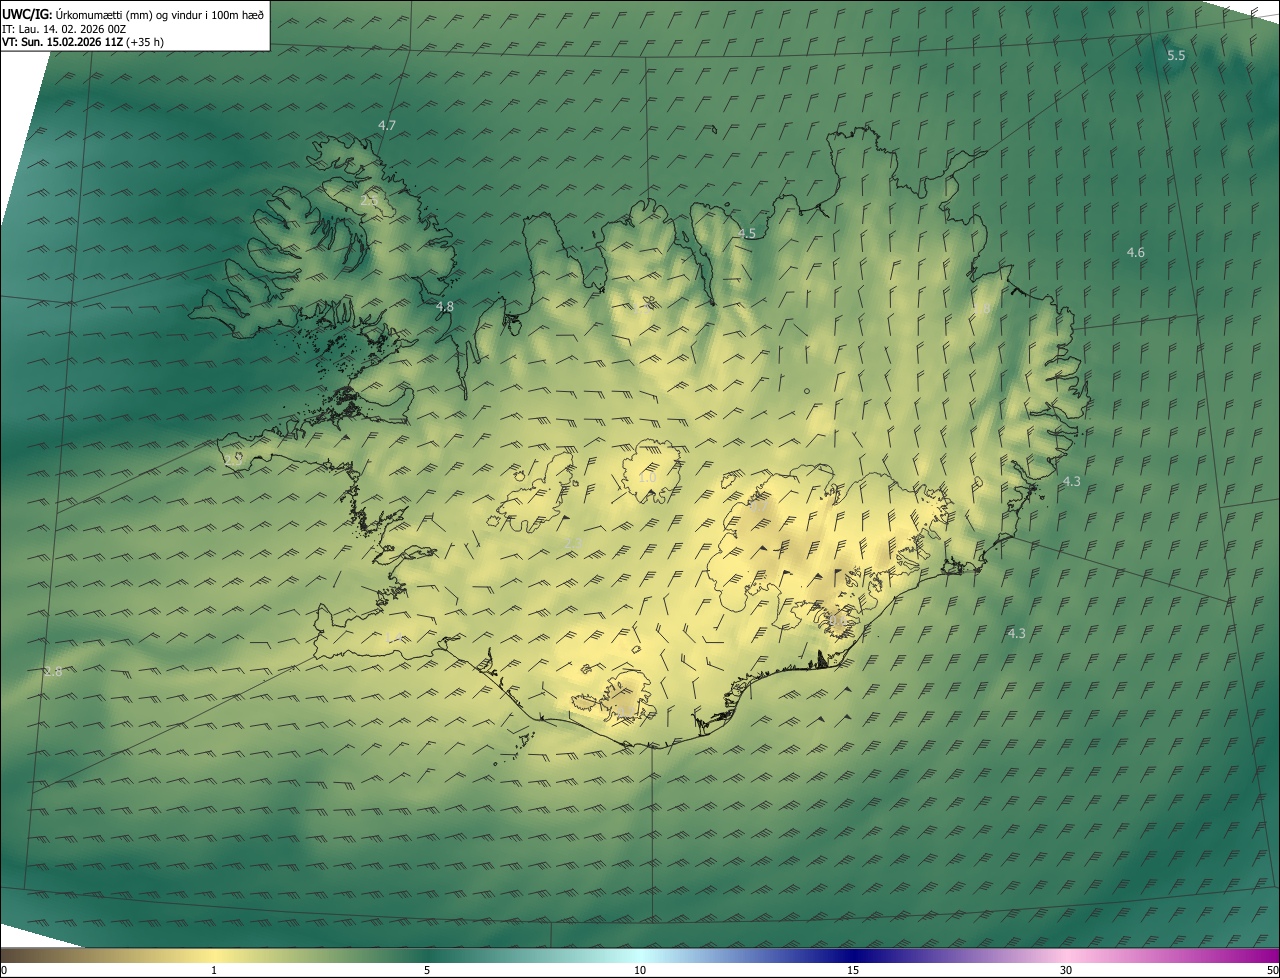Click the 4.3 label just off the Eastfjords
Screen dimensions: 1280x978
click(1072, 481)
